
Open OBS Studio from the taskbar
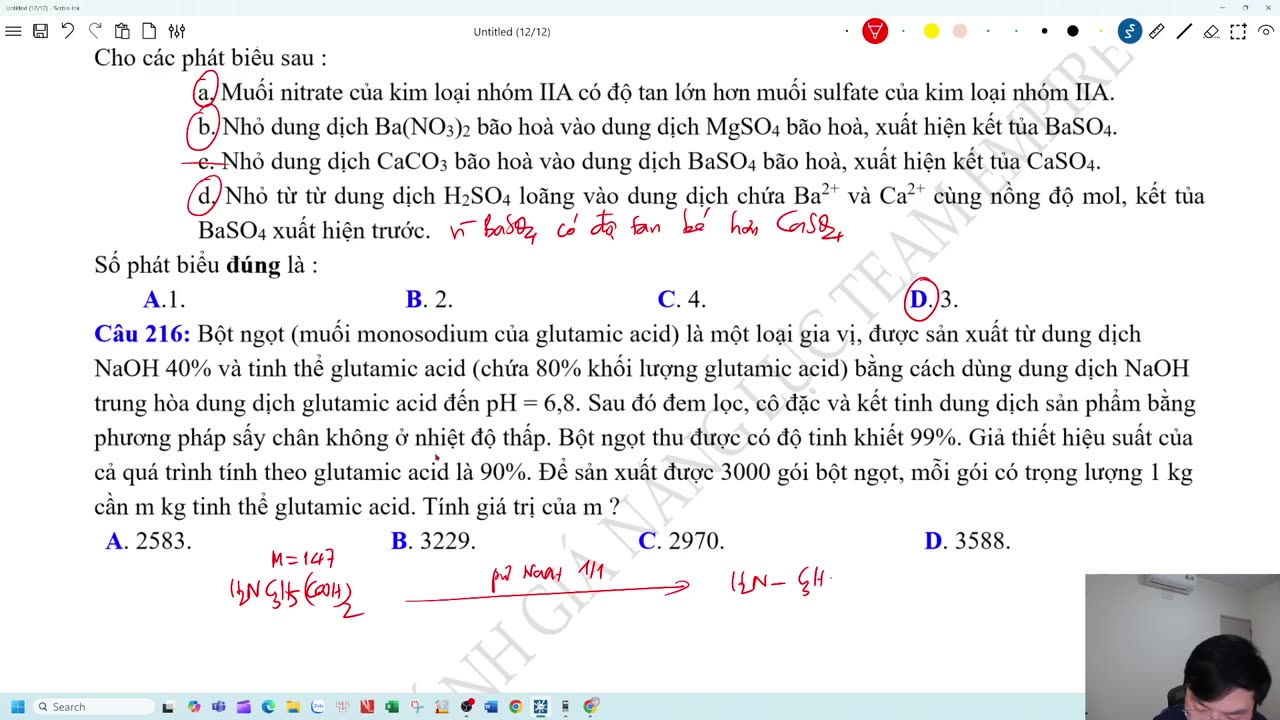(x=466, y=707)
